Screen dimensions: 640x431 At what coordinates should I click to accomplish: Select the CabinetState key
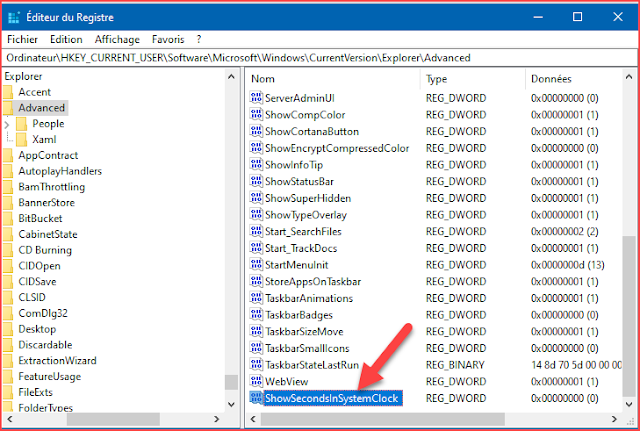[48, 234]
